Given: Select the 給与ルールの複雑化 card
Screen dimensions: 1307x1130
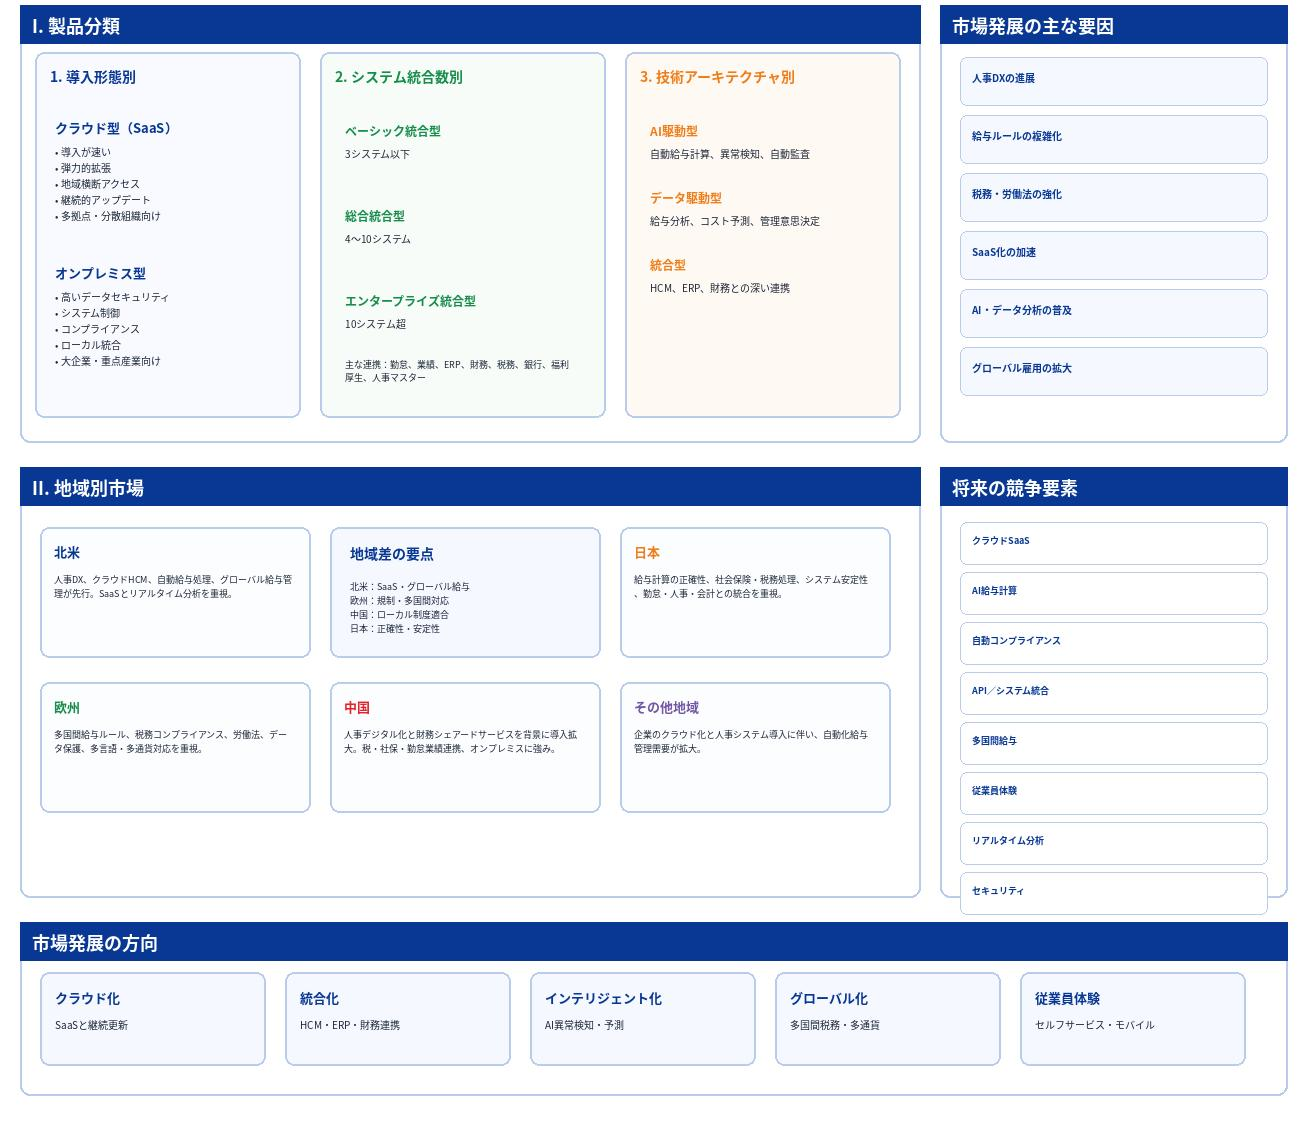Looking at the screenshot, I should point(1113,139).
